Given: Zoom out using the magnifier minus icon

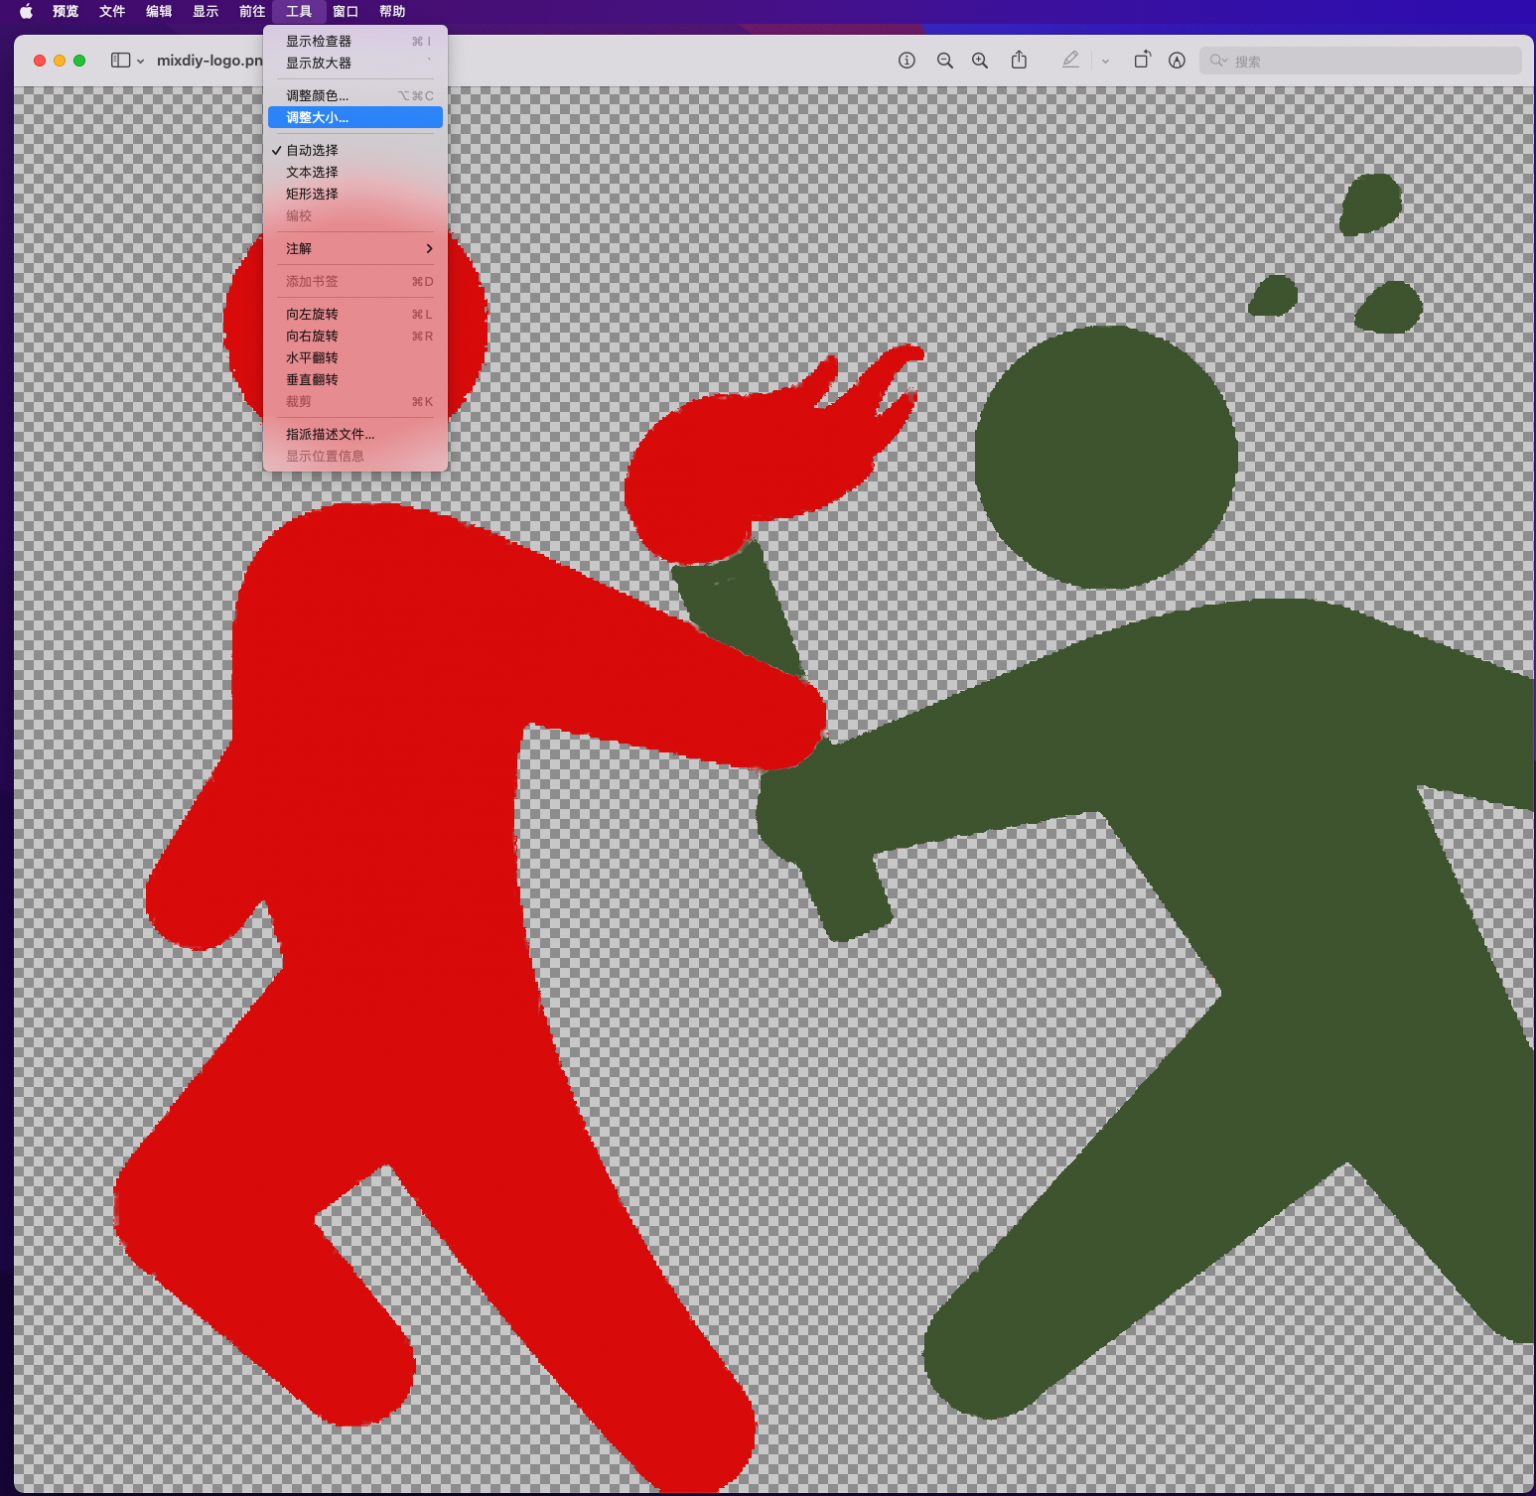Looking at the screenshot, I should [944, 60].
